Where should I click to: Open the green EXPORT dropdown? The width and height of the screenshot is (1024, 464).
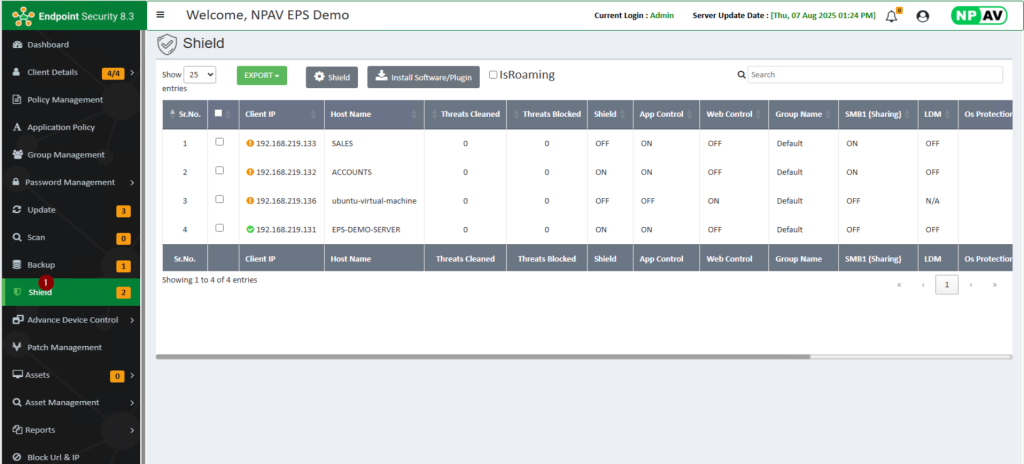pos(261,75)
